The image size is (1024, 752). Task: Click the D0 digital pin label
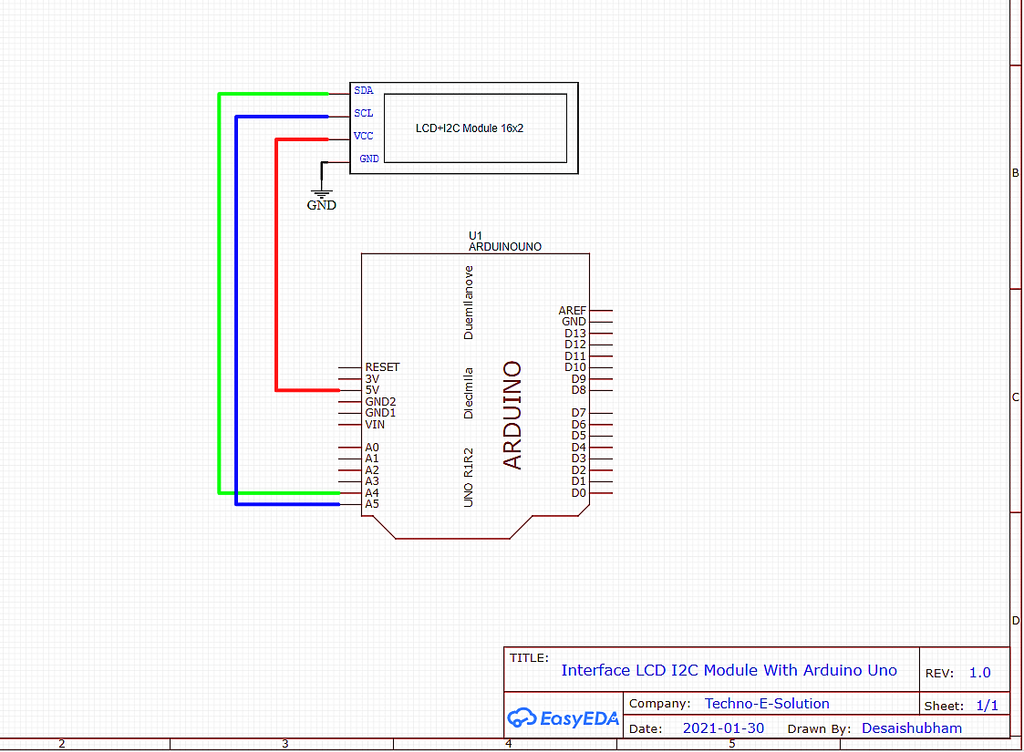tap(579, 493)
